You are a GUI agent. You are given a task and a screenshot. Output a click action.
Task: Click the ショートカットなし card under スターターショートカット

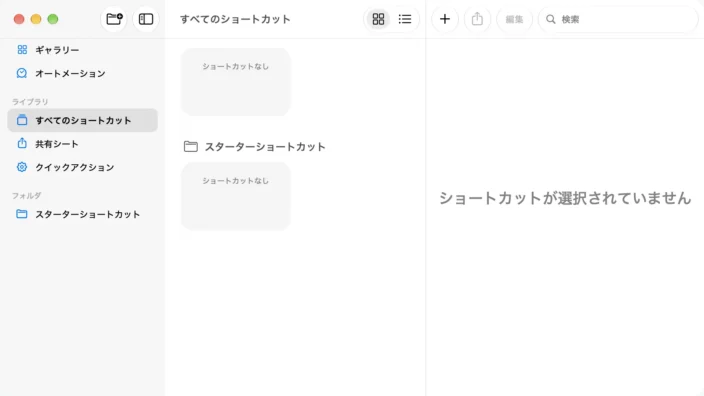[236, 196]
